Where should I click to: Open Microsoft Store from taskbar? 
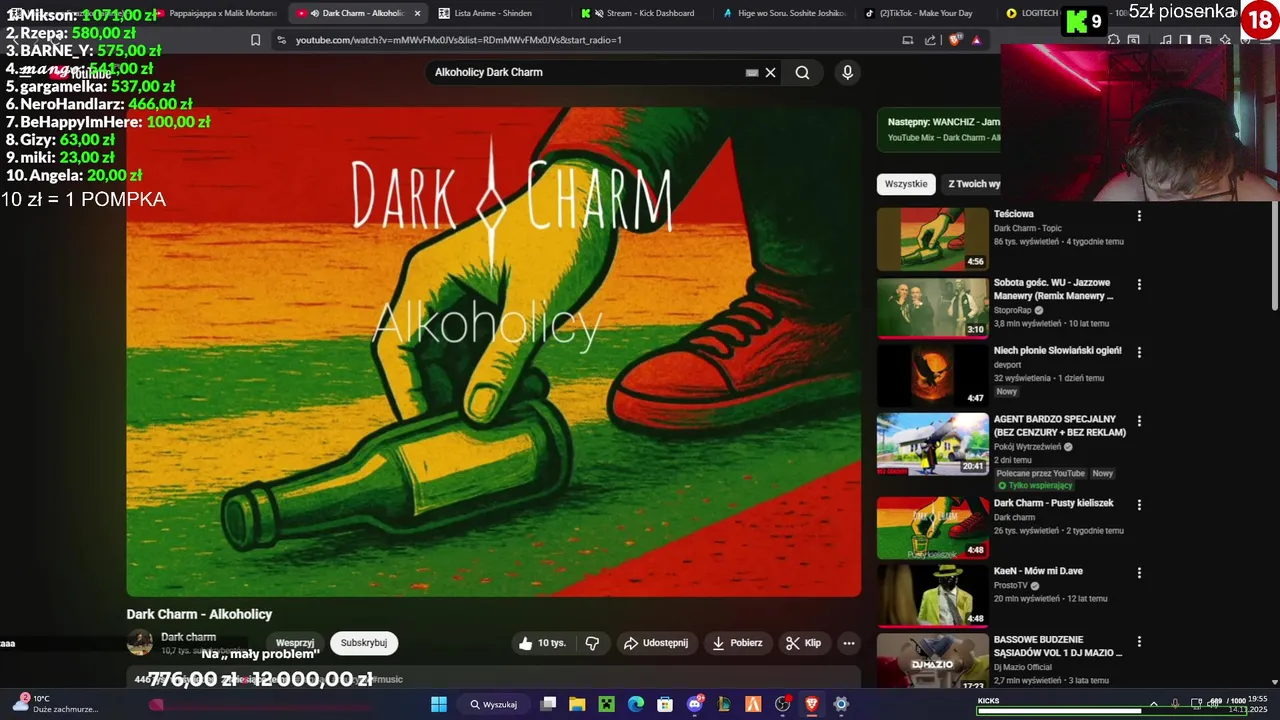665,704
